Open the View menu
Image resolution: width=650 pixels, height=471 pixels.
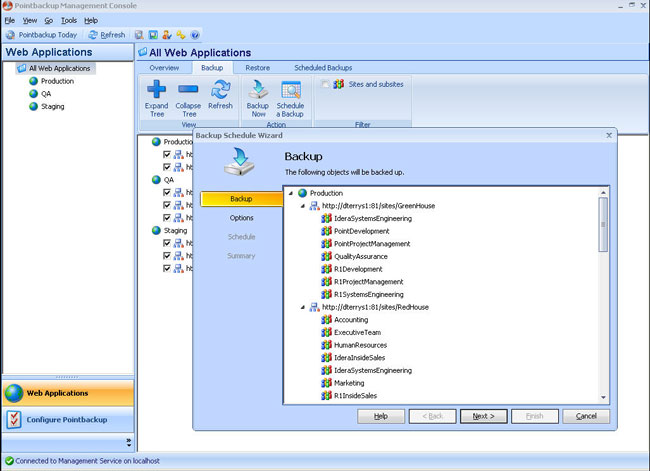pos(30,20)
